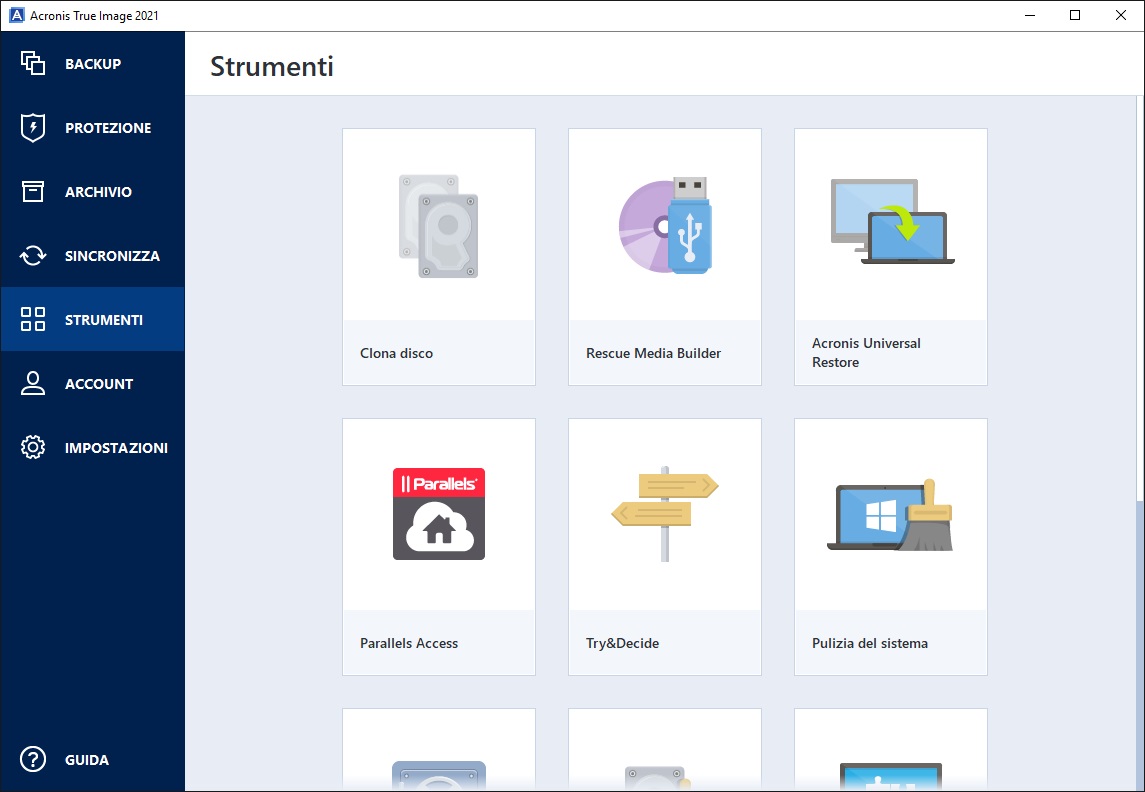1145x792 pixels.
Task: Click the Try&Decide signpost icon
Action: pos(665,514)
